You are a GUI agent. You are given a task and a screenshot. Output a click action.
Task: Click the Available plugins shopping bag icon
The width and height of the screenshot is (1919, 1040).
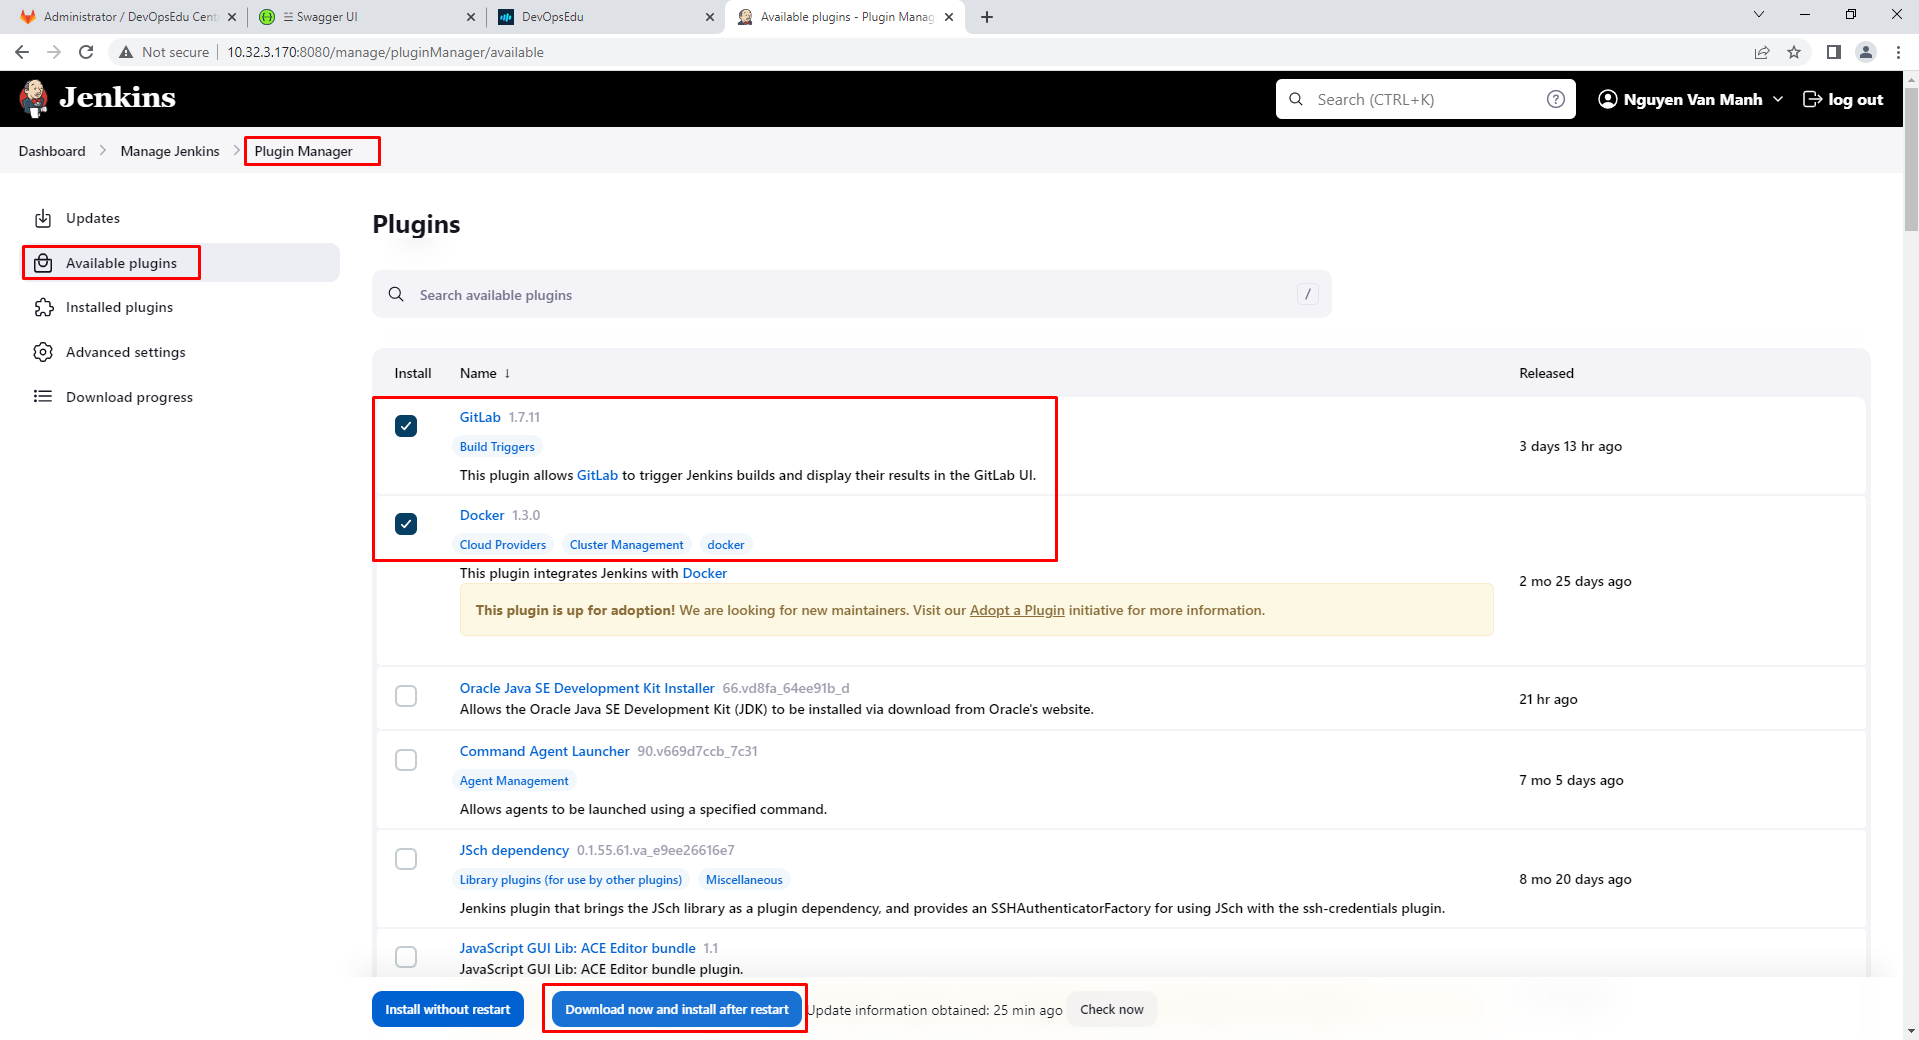coord(43,263)
